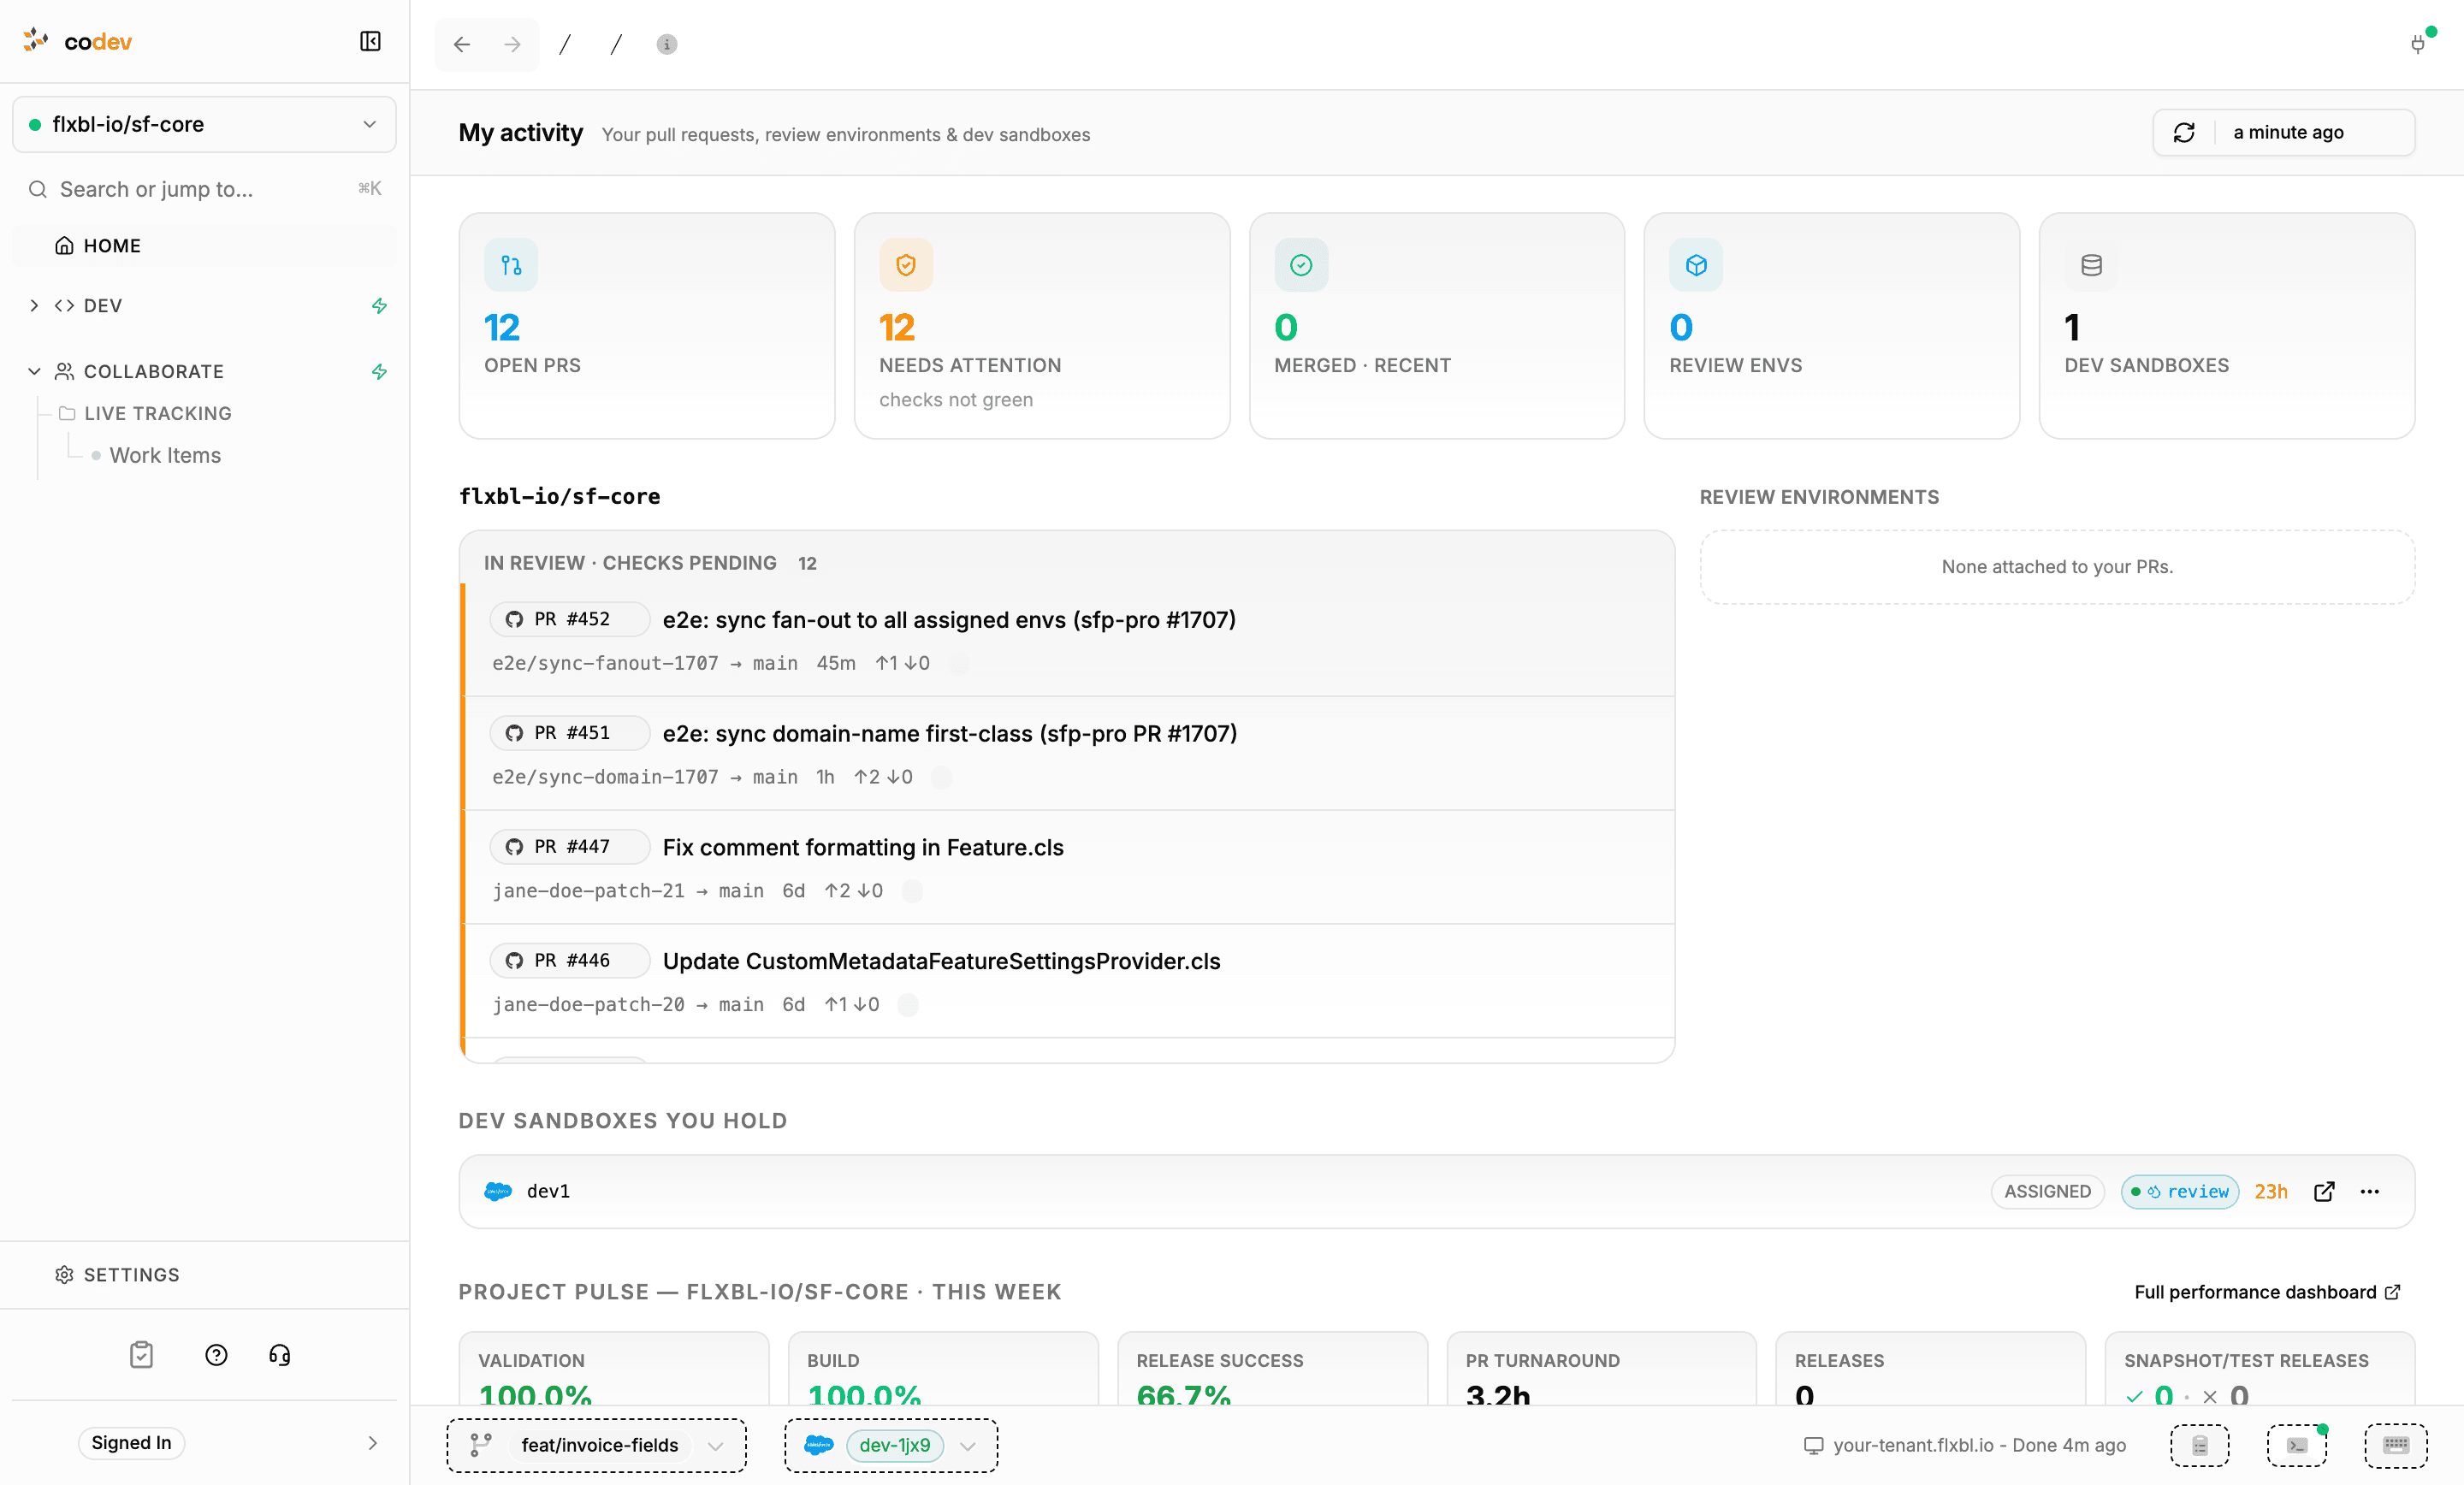The width and height of the screenshot is (2464, 1485).
Task: Open Work Items in the tree
Action: coord(165,455)
